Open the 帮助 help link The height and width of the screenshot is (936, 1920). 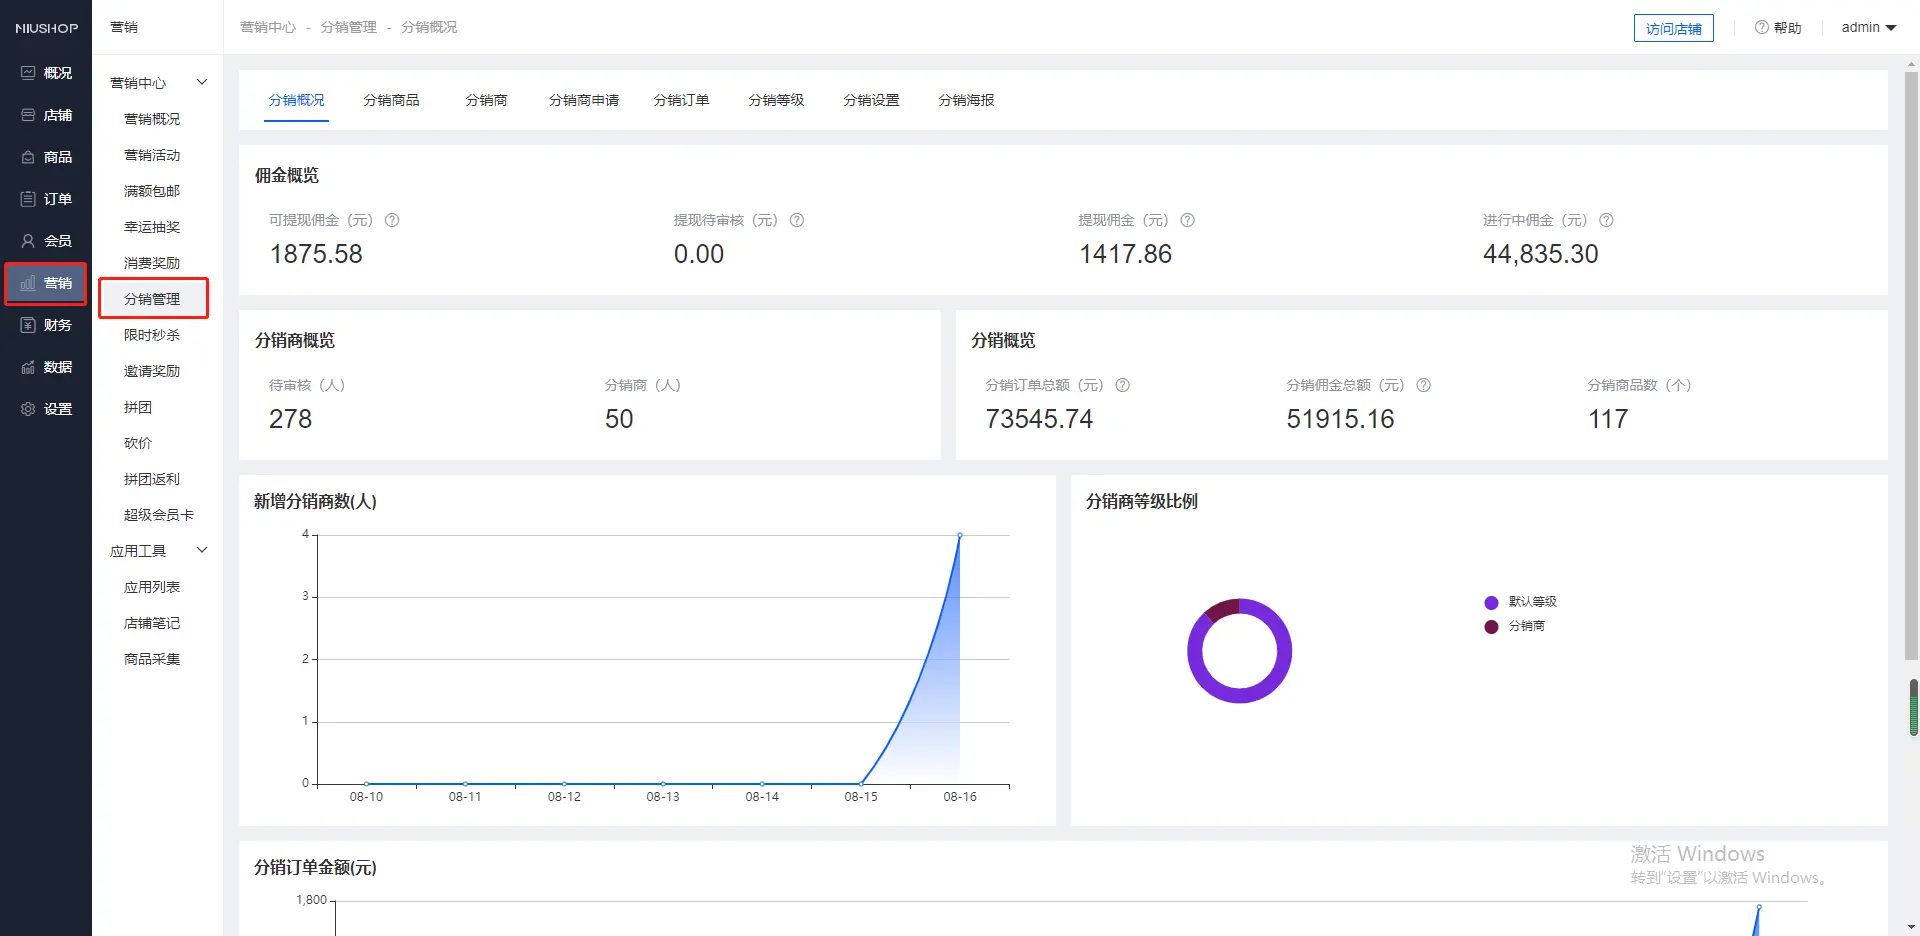1778,28
